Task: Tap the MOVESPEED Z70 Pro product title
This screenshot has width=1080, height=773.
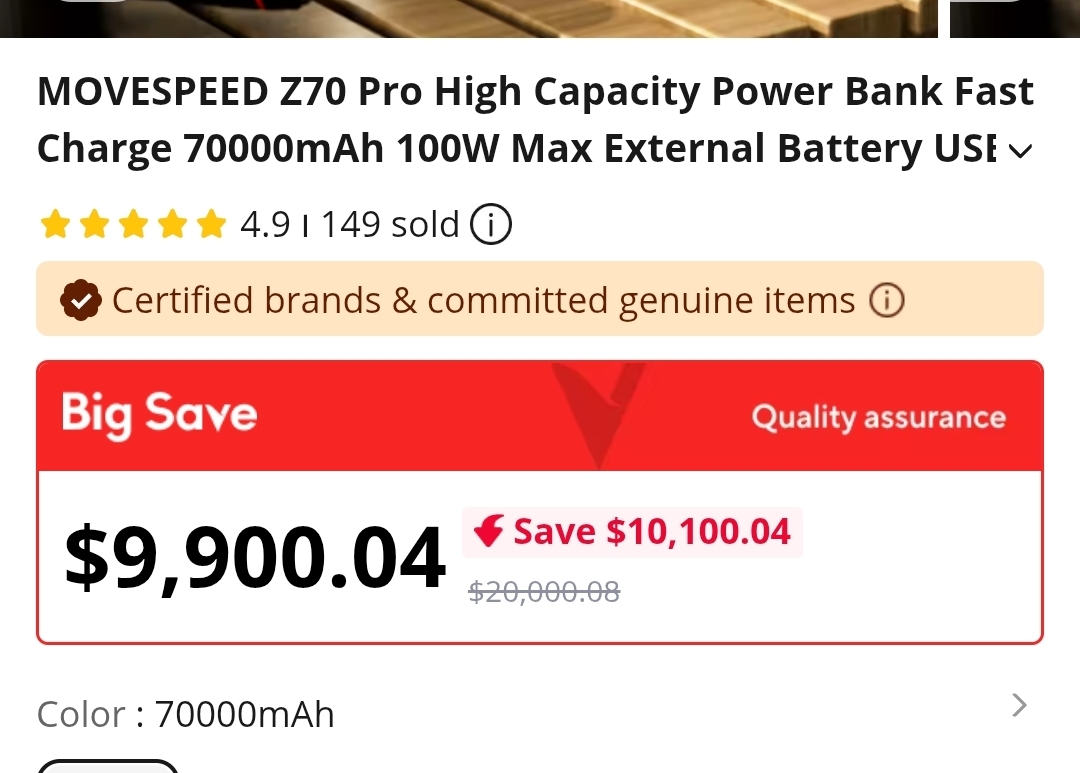Action: 535,120
